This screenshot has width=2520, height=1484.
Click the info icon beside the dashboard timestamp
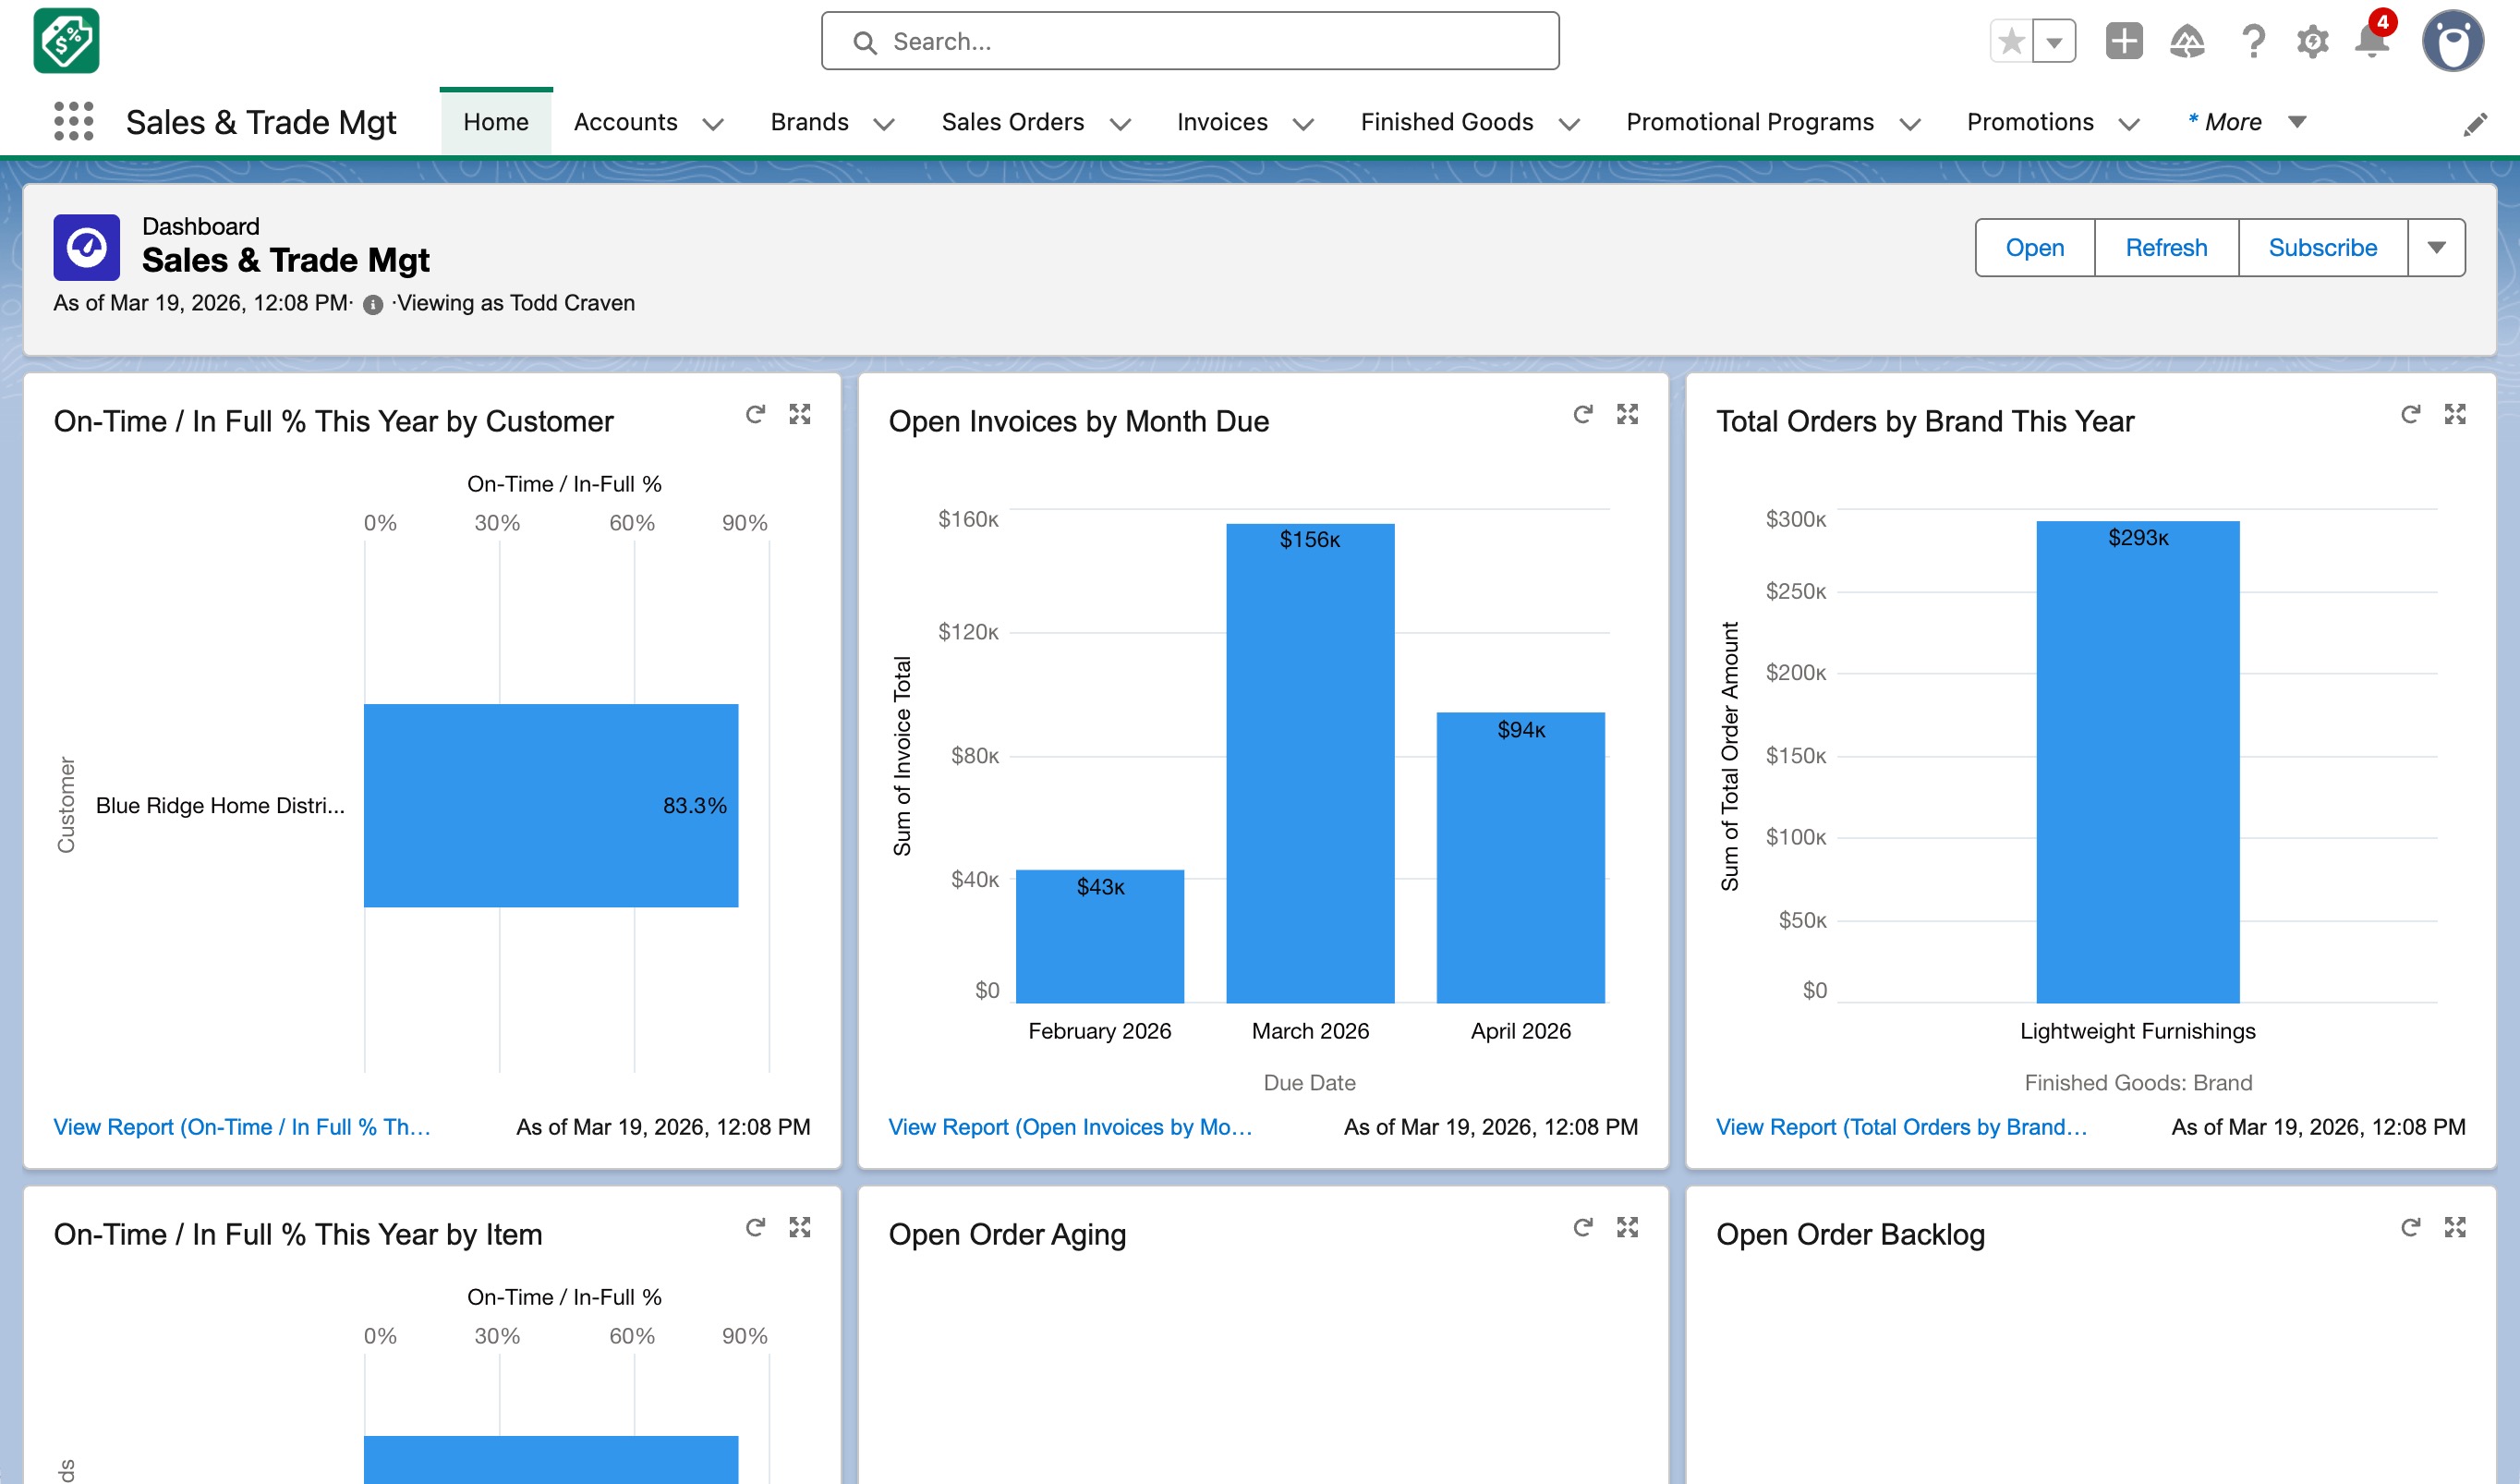372,304
